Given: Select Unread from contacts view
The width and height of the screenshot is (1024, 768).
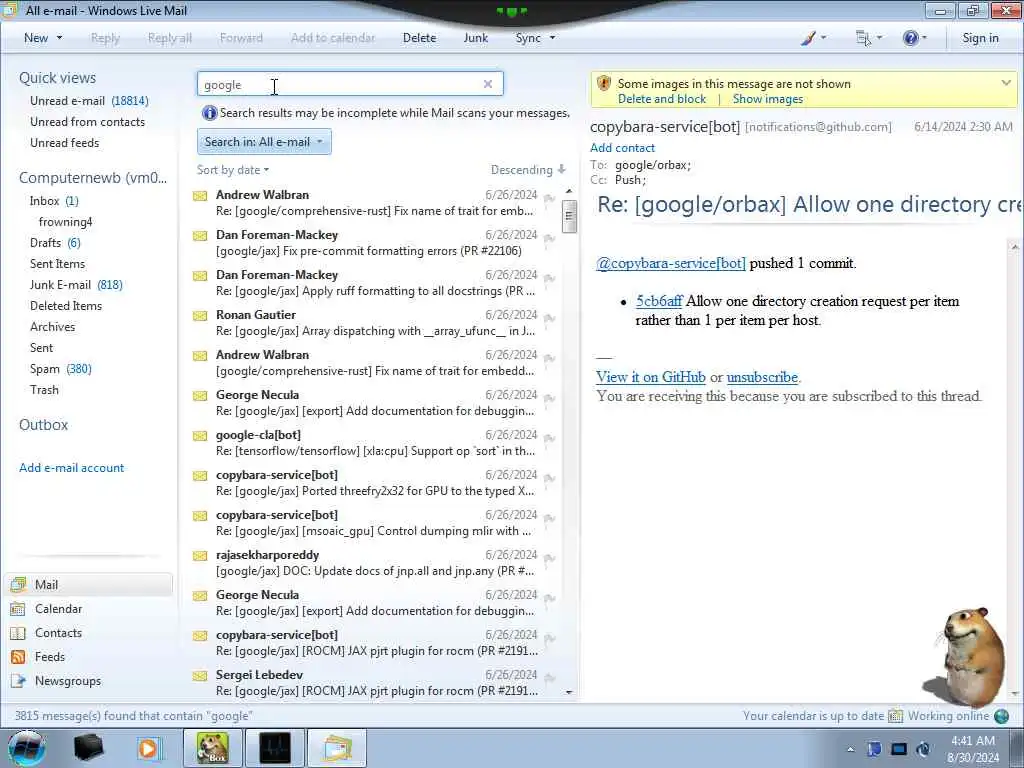Looking at the screenshot, I should point(87,121).
